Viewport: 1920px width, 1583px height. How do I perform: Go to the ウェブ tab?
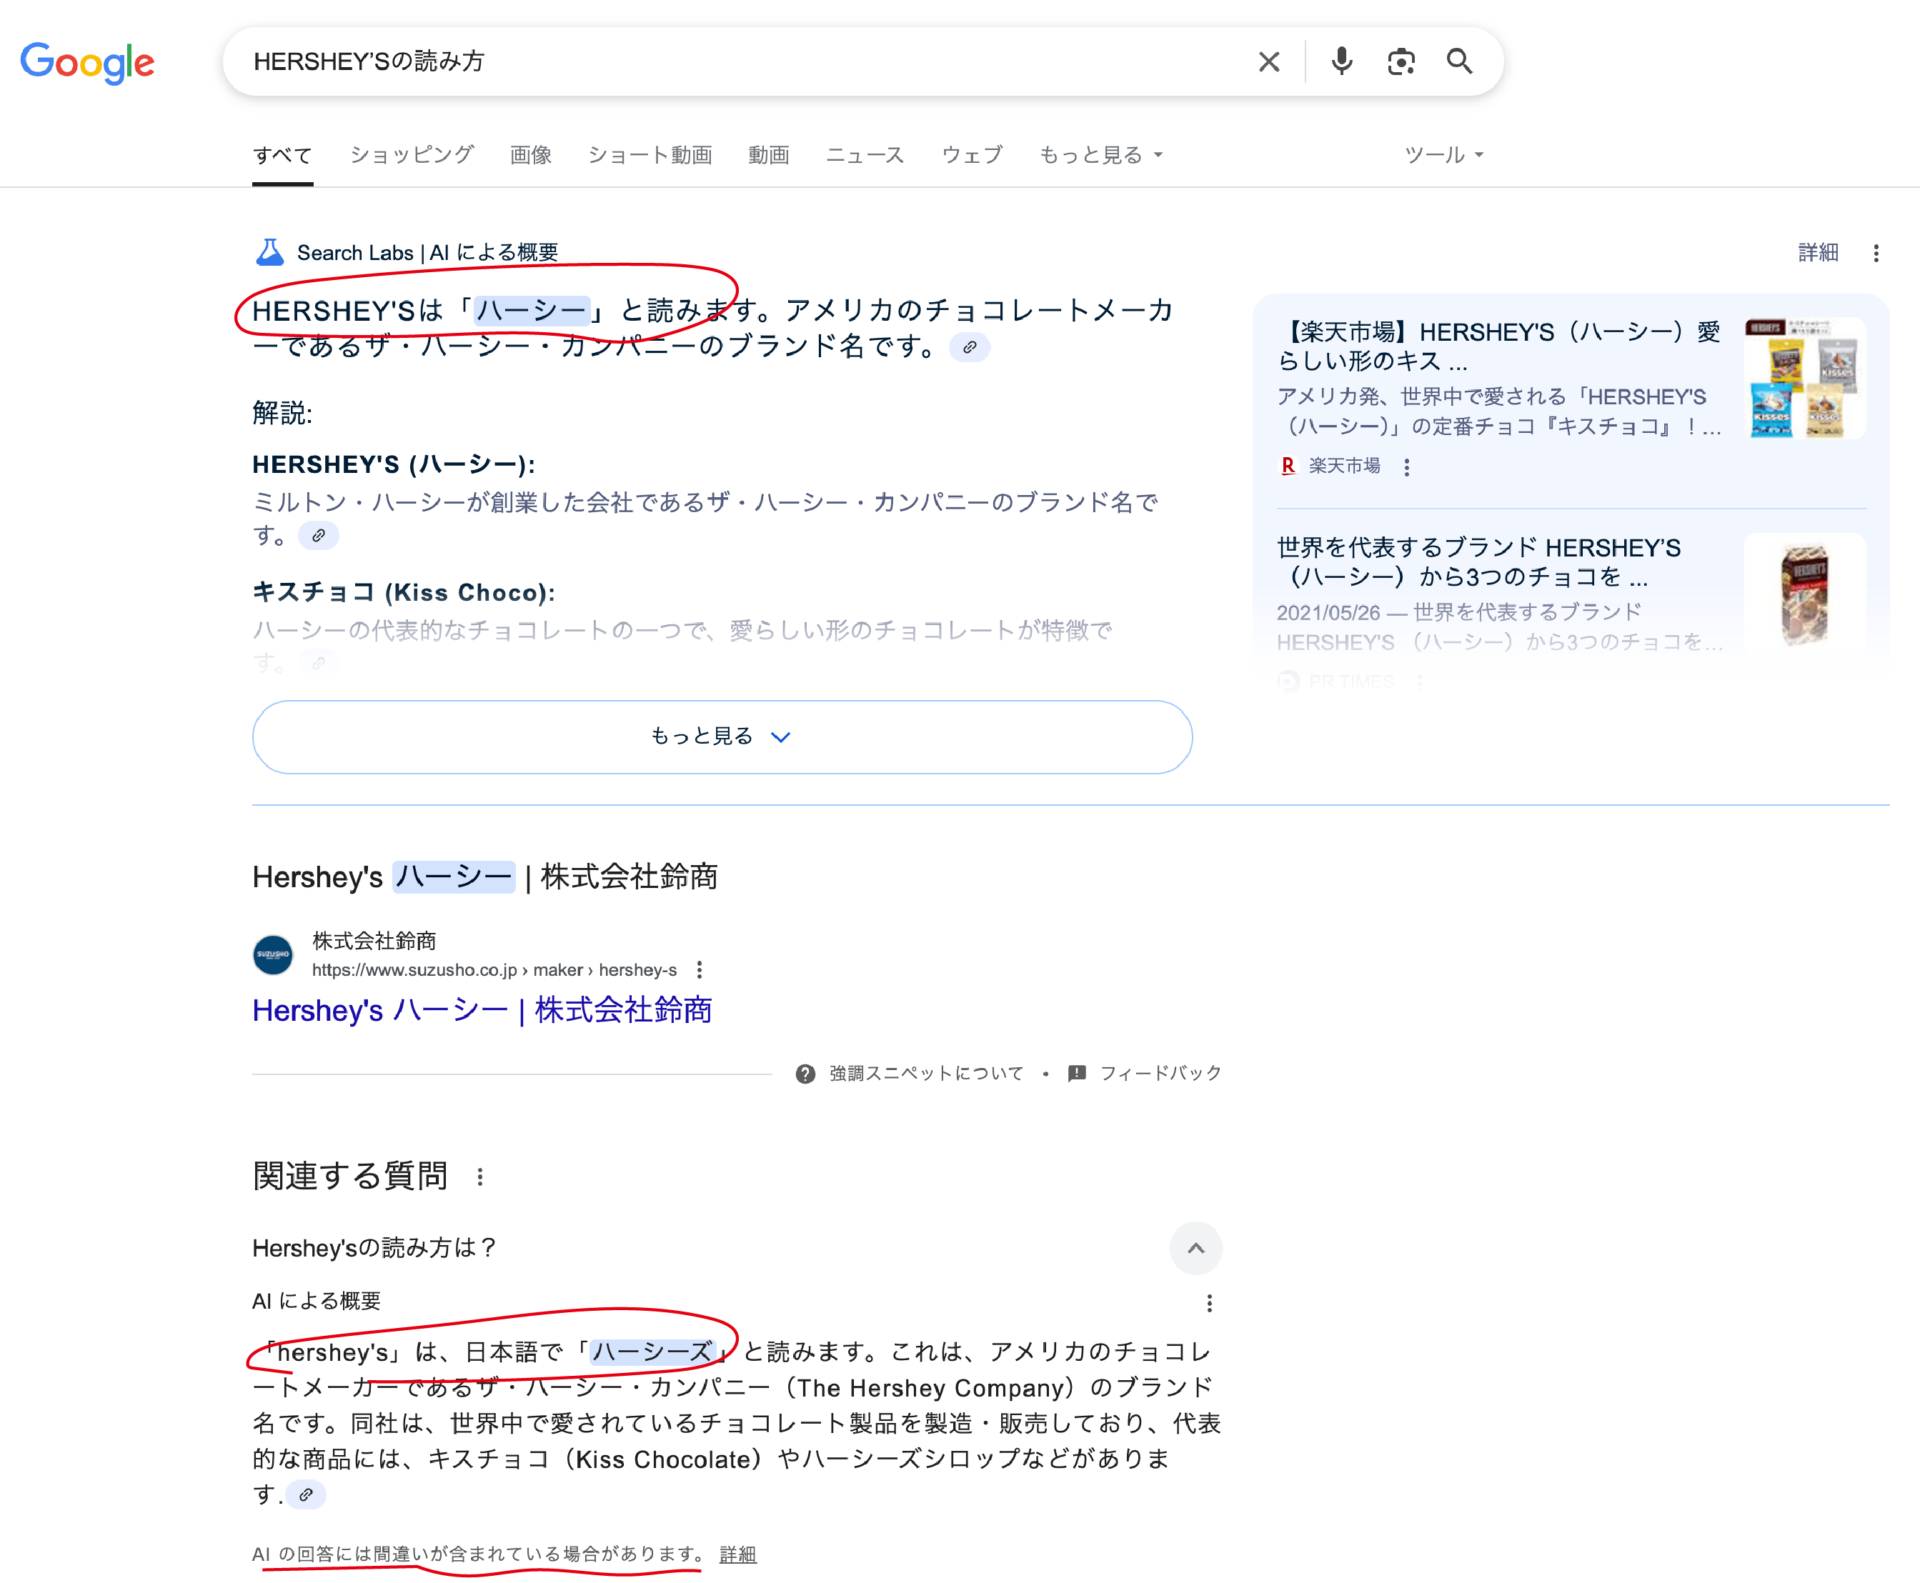pyautogui.click(x=972, y=155)
